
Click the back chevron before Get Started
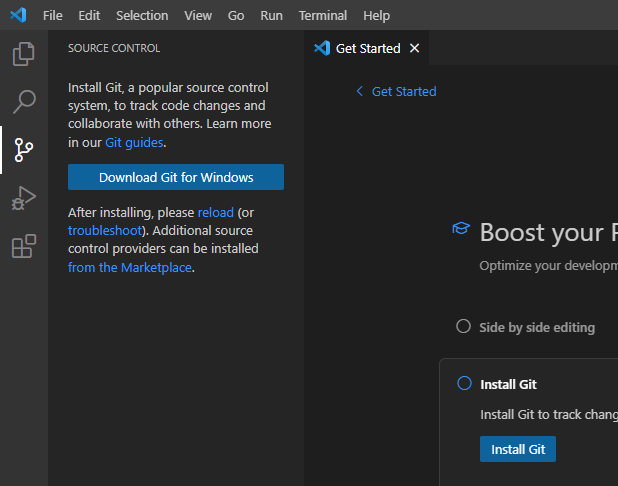click(359, 91)
